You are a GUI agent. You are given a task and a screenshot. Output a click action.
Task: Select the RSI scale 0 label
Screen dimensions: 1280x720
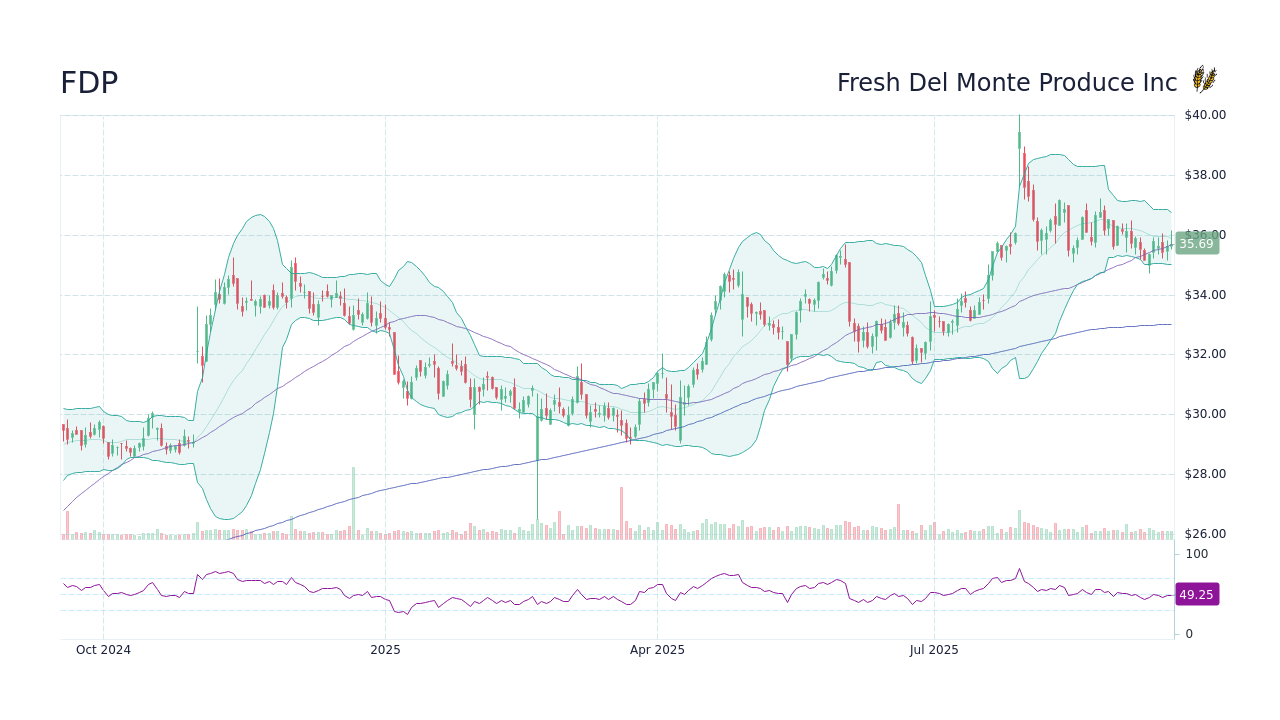coord(1189,634)
